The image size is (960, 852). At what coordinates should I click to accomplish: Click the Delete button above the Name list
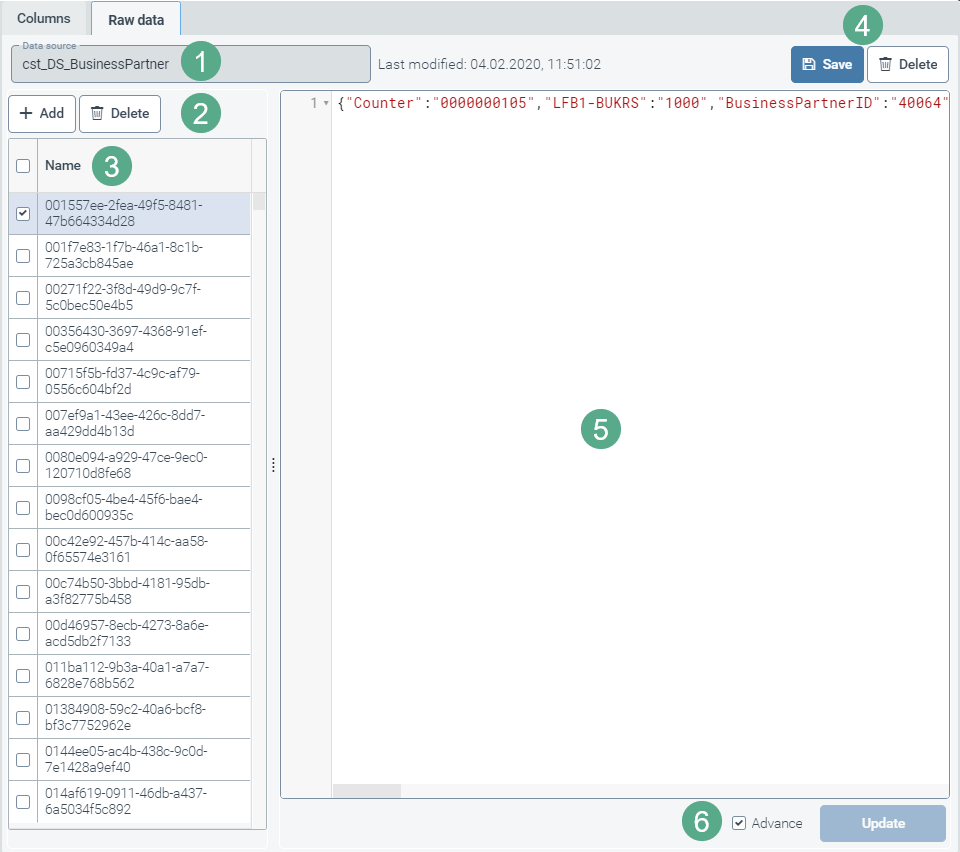[x=120, y=113]
